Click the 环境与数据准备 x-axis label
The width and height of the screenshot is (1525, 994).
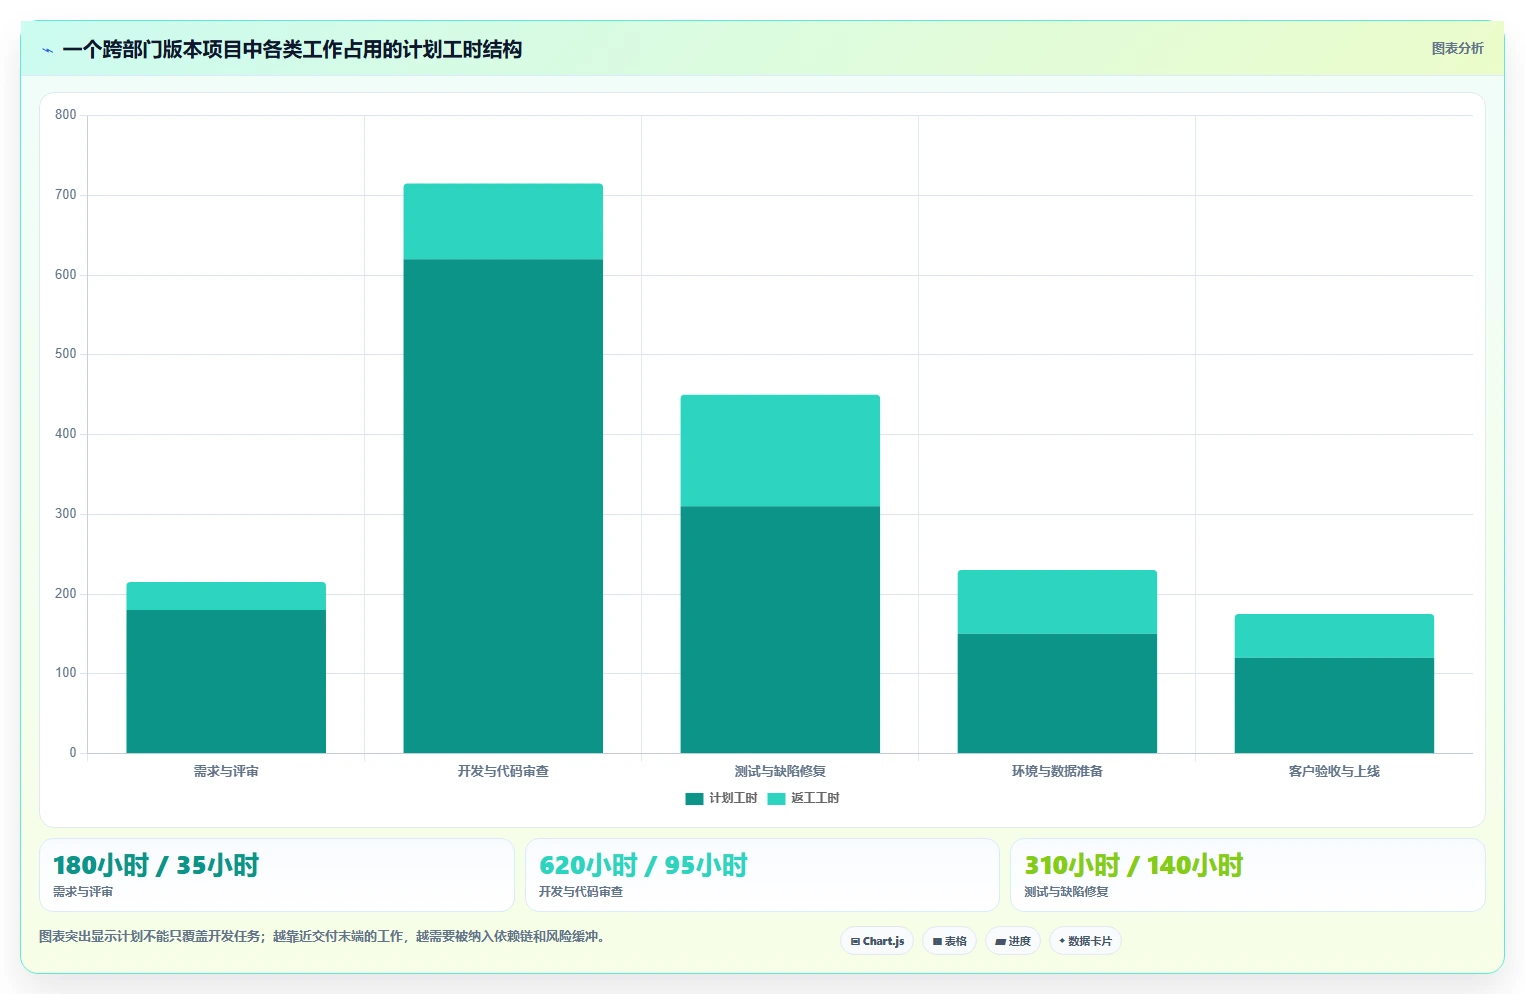[1057, 771]
